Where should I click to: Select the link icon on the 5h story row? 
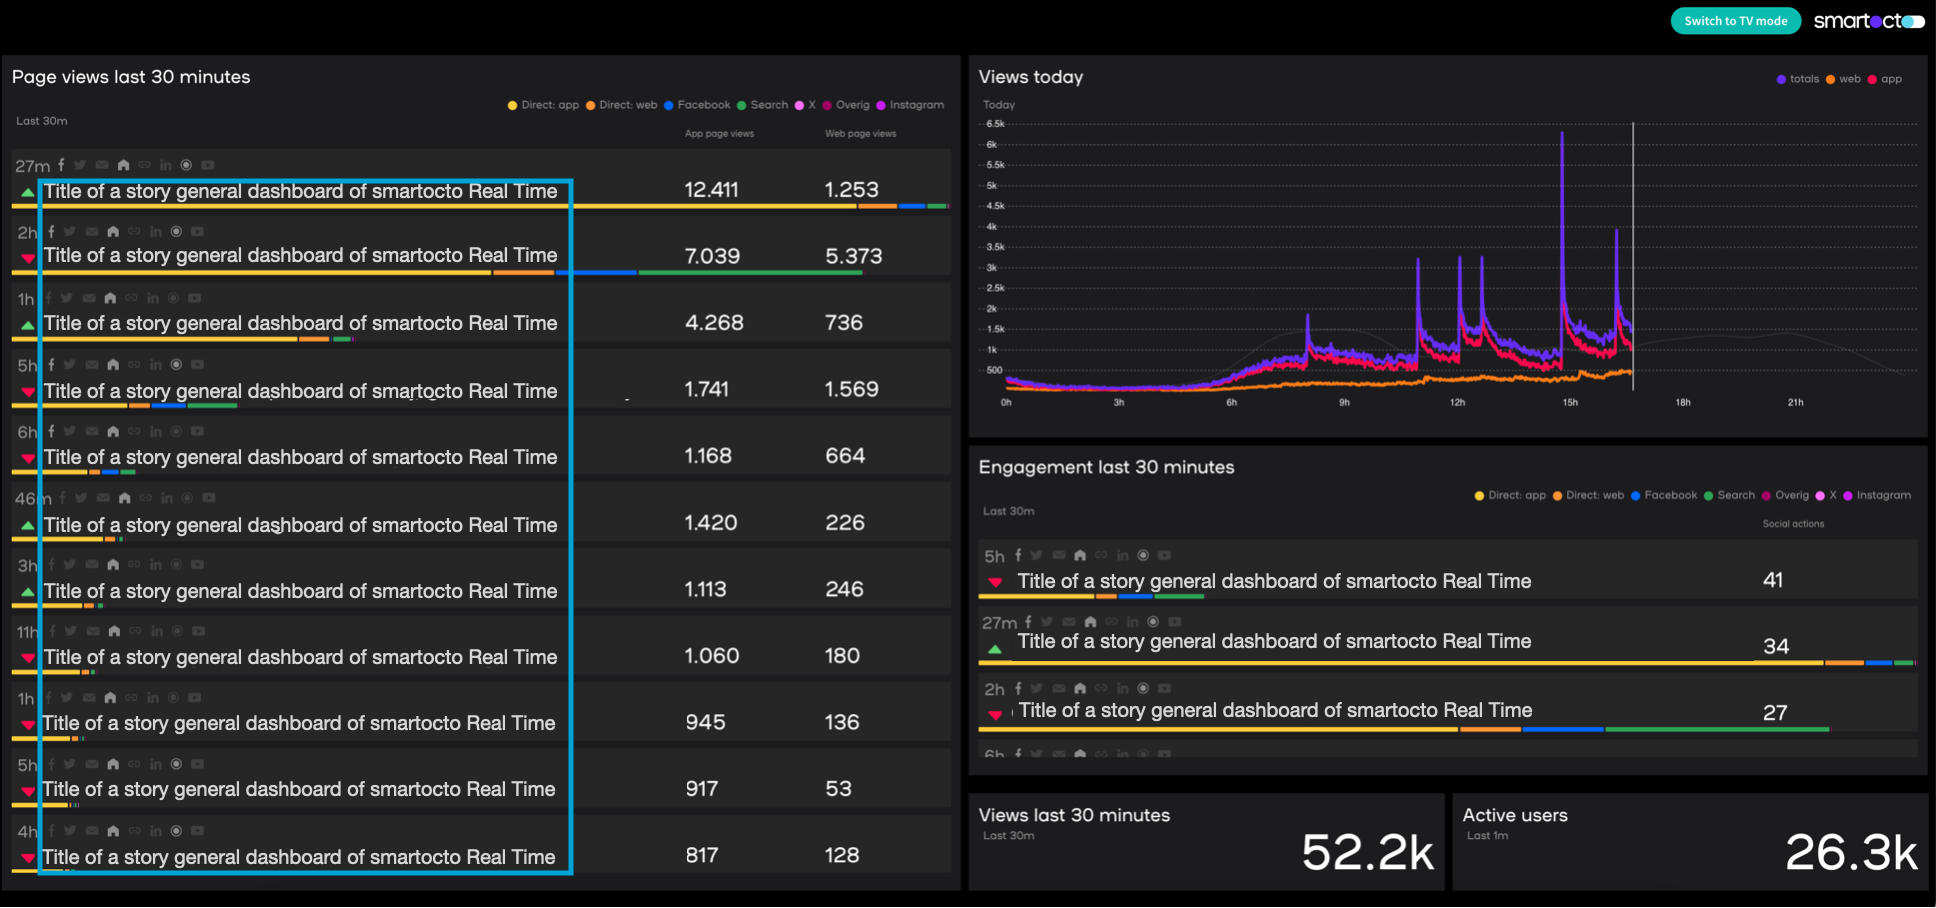pos(133,364)
